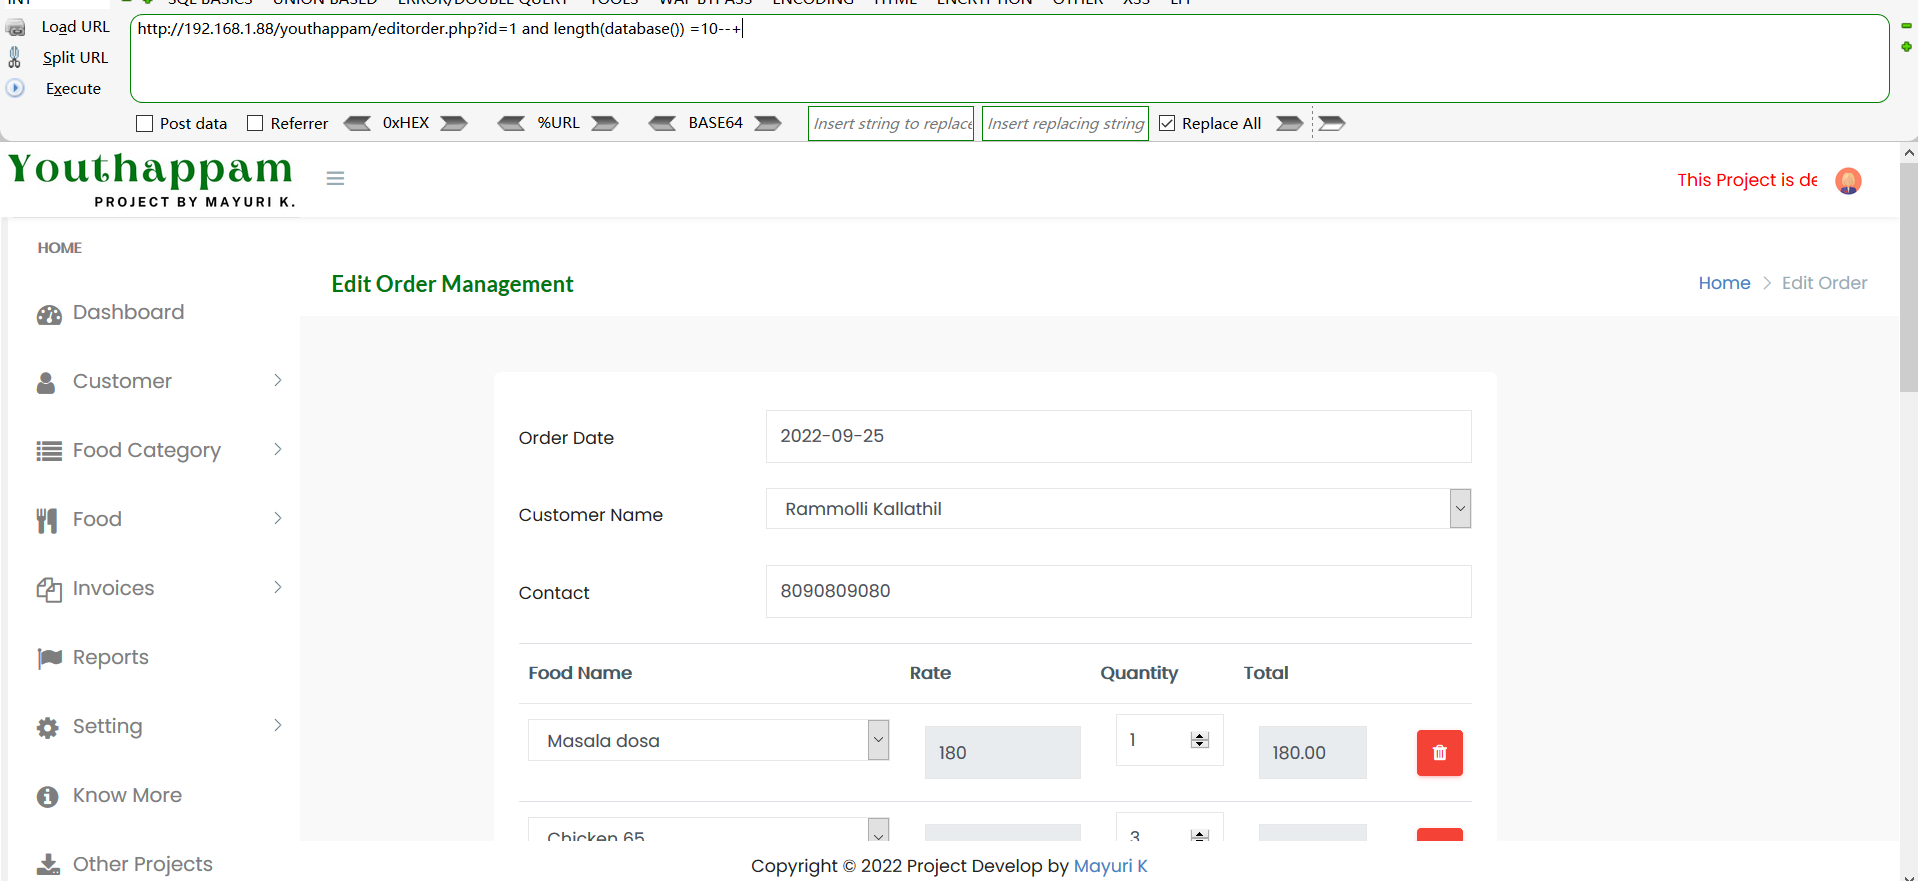
Task: Click the Execute play icon
Action: click(15, 88)
